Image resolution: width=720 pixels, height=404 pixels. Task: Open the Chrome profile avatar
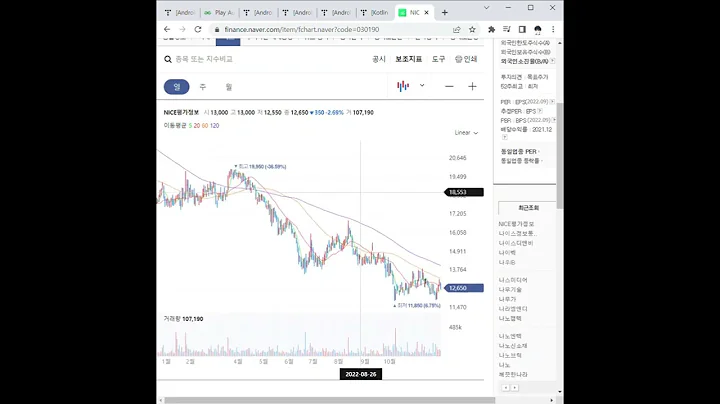click(538, 30)
